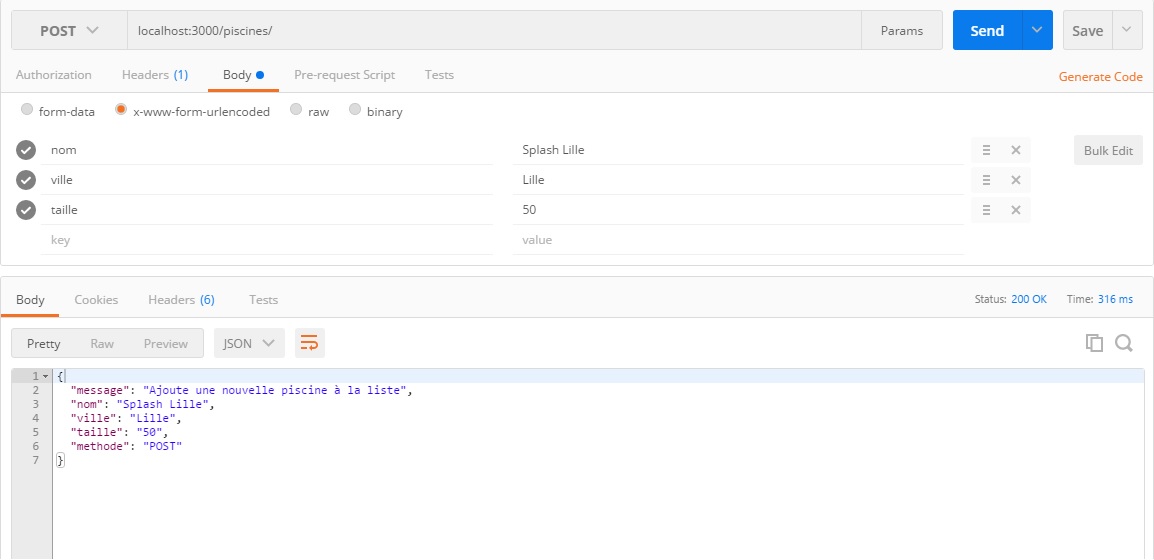
Task: Copy response body with the copy icon
Action: (x=1094, y=343)
